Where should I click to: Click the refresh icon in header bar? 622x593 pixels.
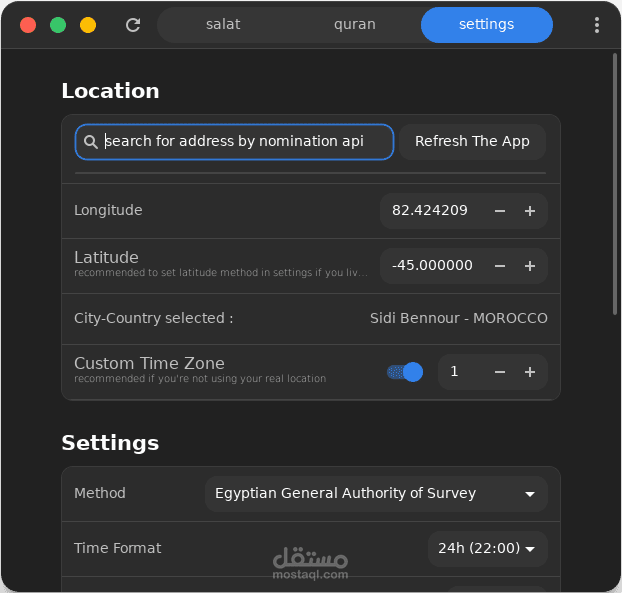tap(133, 25)
